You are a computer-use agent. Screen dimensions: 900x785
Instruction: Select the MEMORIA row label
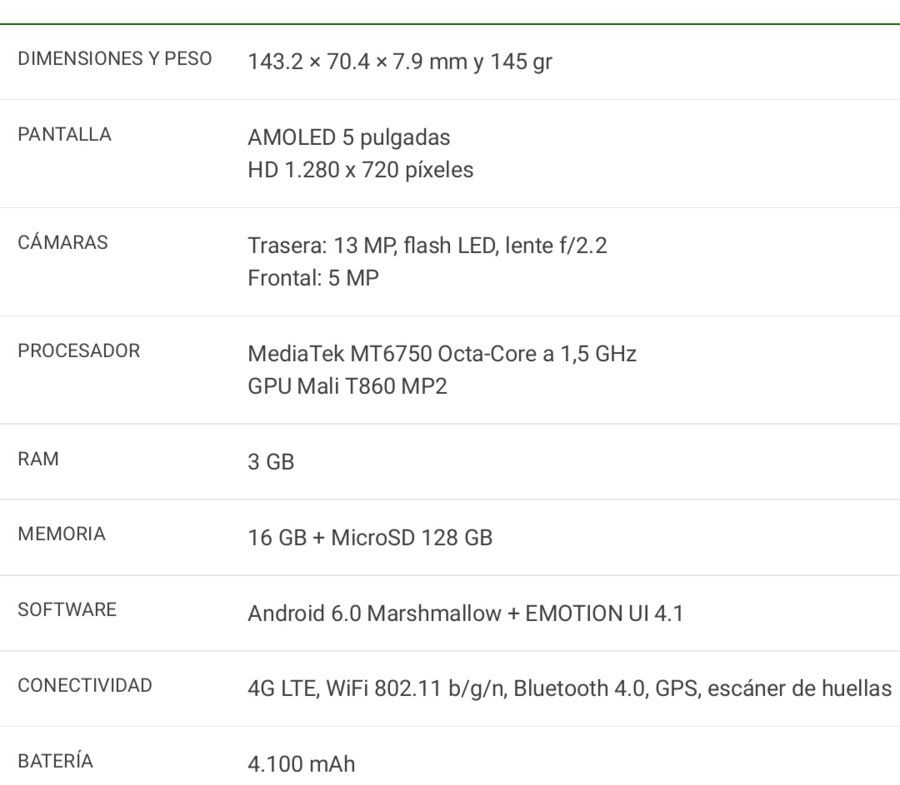(61, 534)
